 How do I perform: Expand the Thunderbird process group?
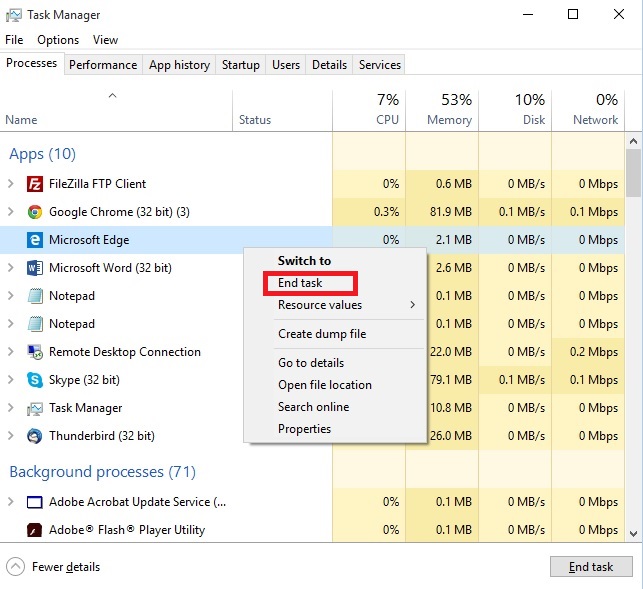(11, 436)
